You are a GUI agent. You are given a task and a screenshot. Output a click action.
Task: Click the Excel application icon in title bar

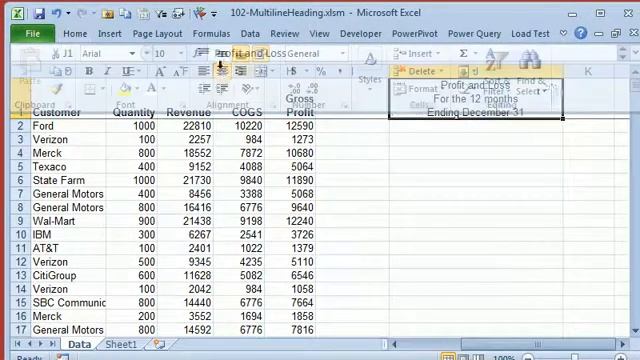pos(18,13)
